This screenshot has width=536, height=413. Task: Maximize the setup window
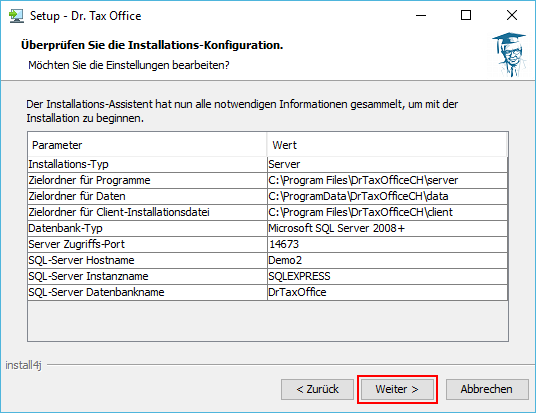pyautogui.click(x=466, y=15)
